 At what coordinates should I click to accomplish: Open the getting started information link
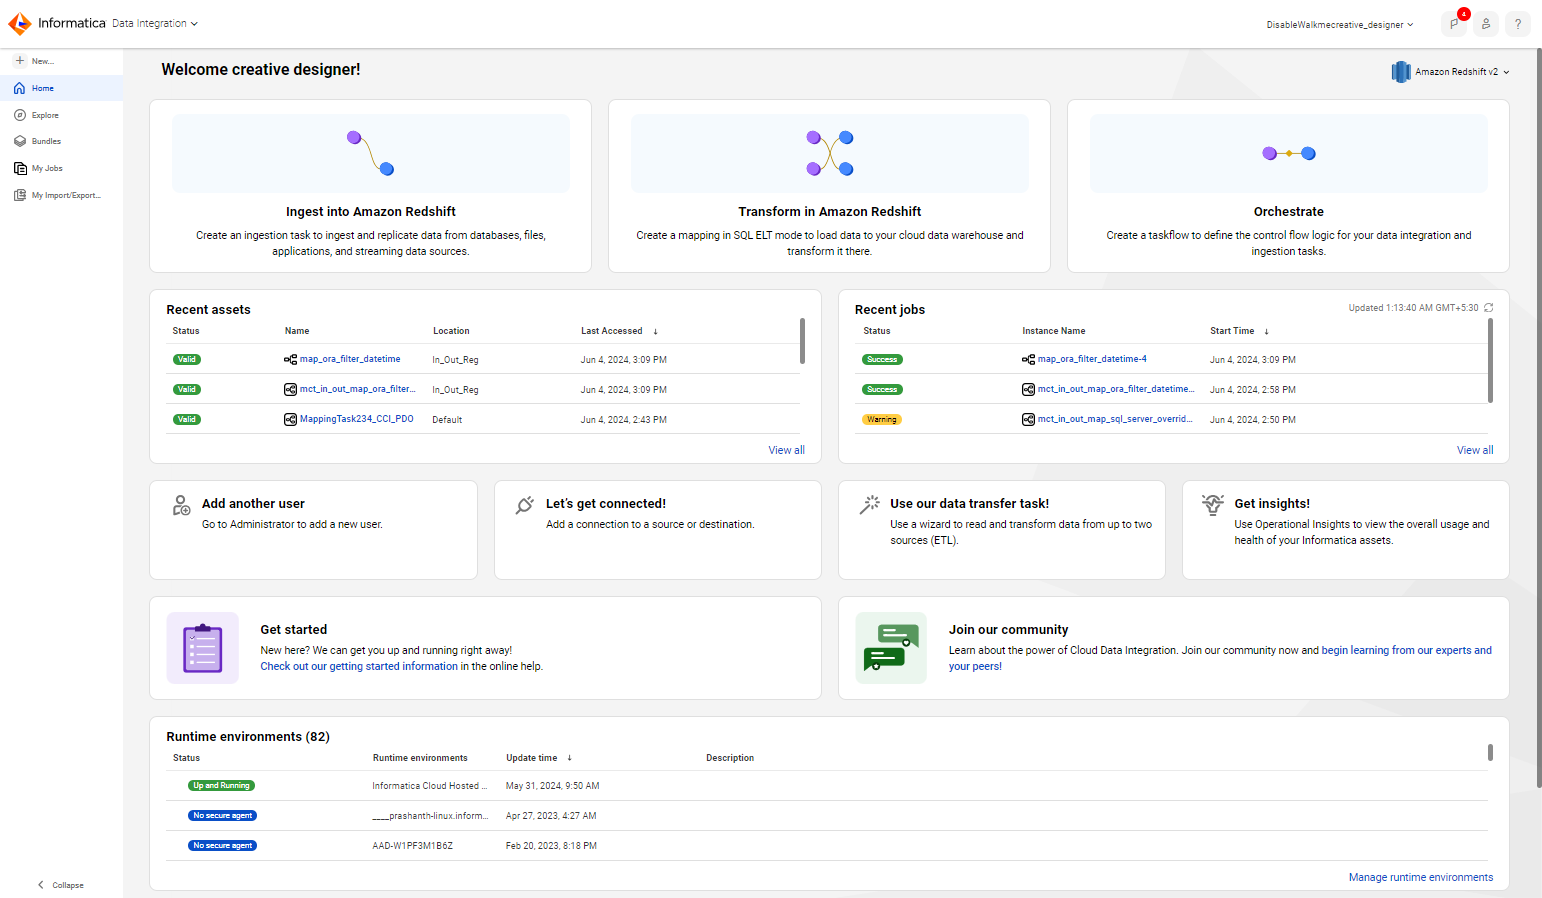(359, 666)
